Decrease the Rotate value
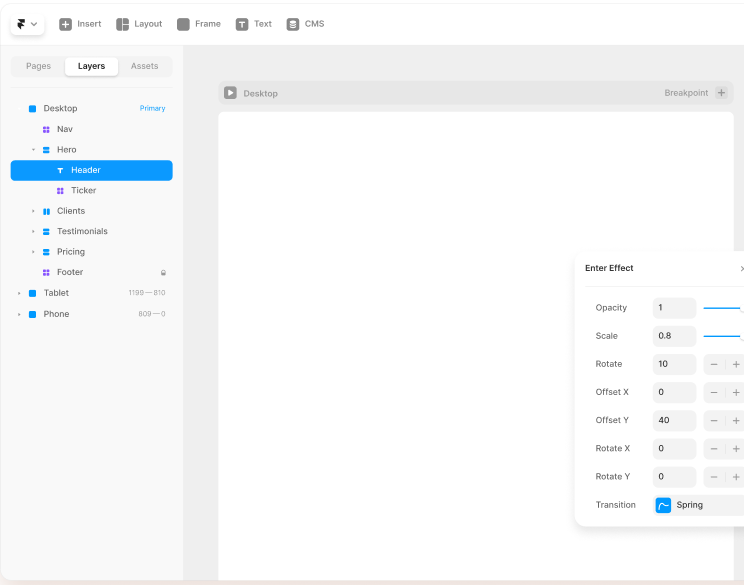Image resolution: width=744 pixels, height=585 pixels. [714, 364]
